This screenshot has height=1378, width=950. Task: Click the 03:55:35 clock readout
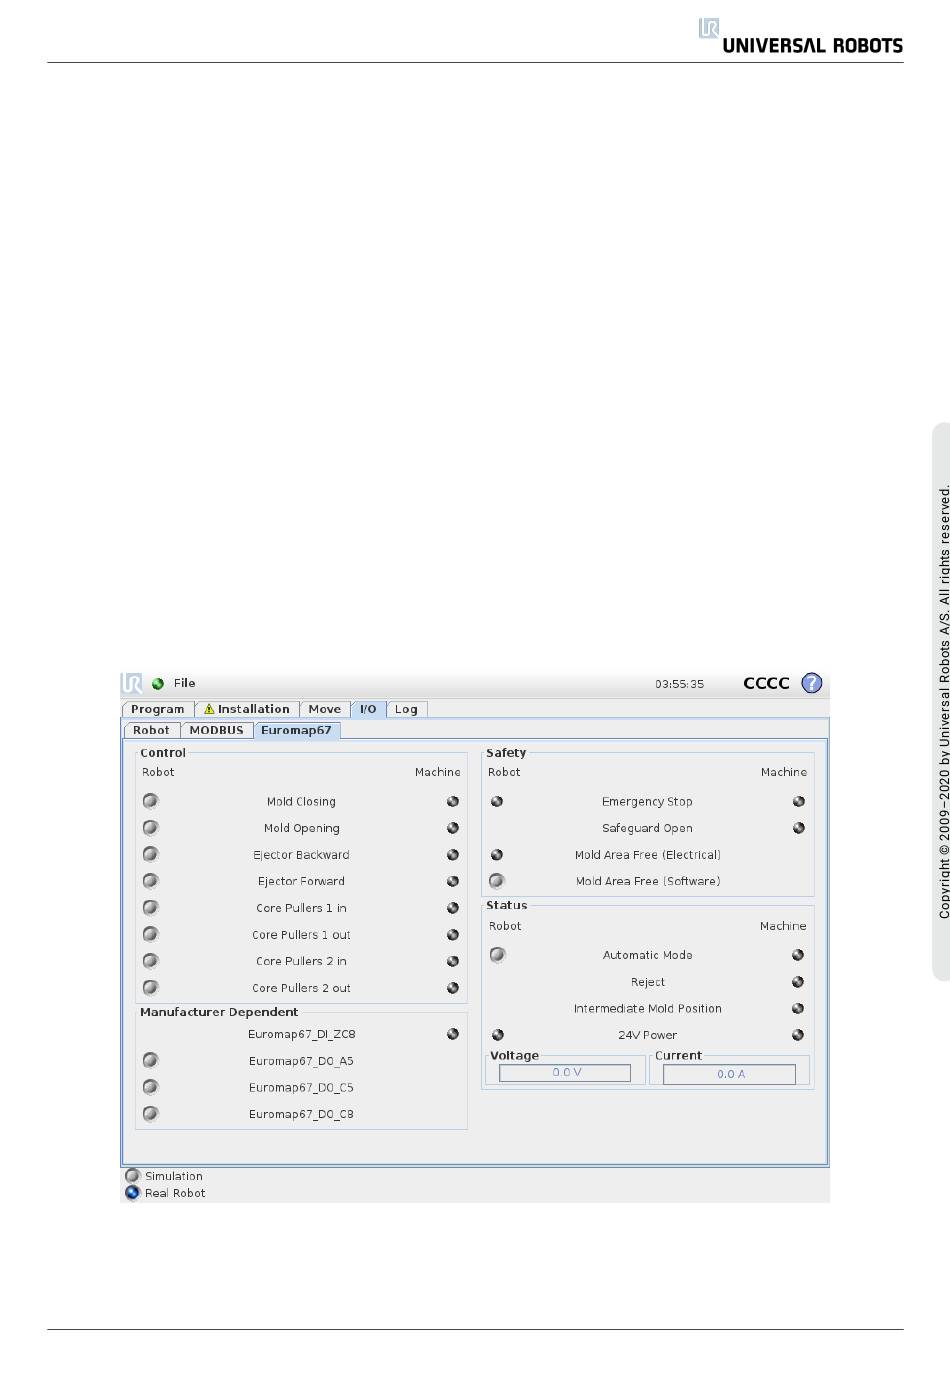[x=680, y=685]
